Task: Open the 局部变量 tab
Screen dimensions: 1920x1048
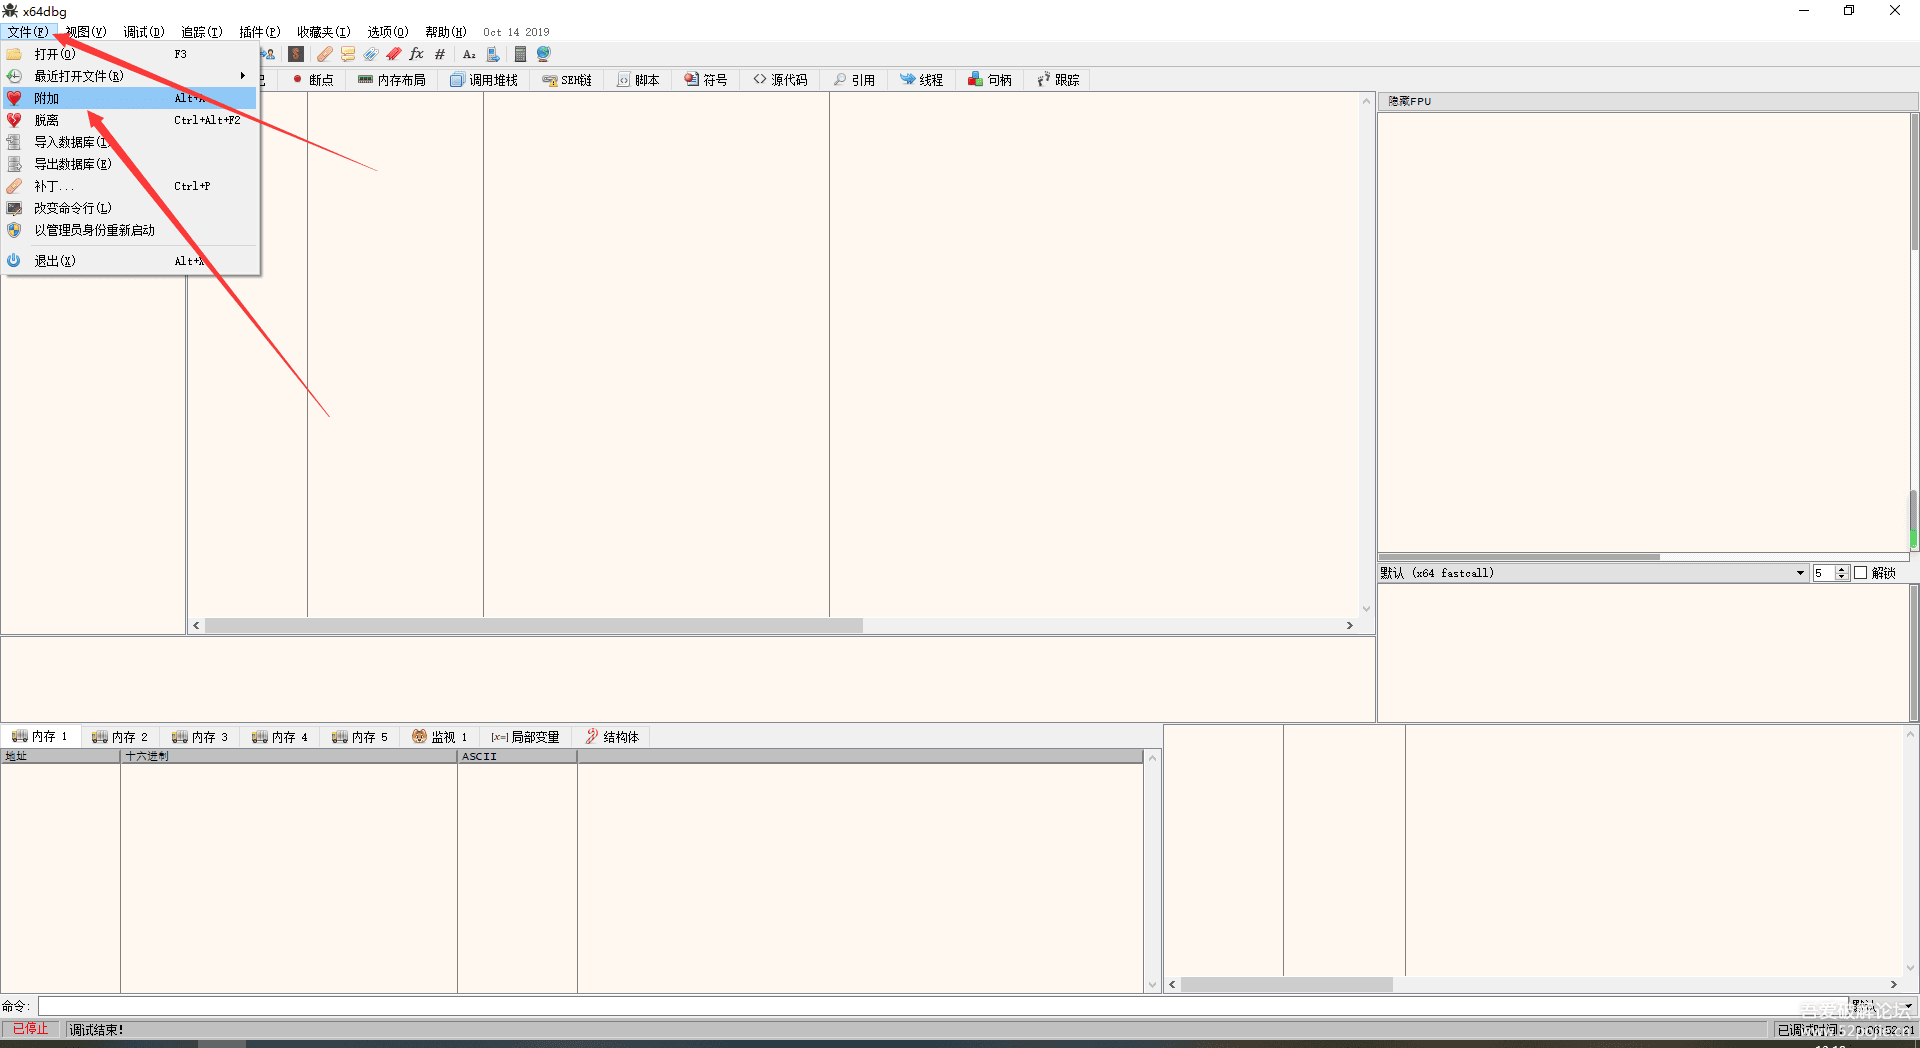Action: (525, 737)
